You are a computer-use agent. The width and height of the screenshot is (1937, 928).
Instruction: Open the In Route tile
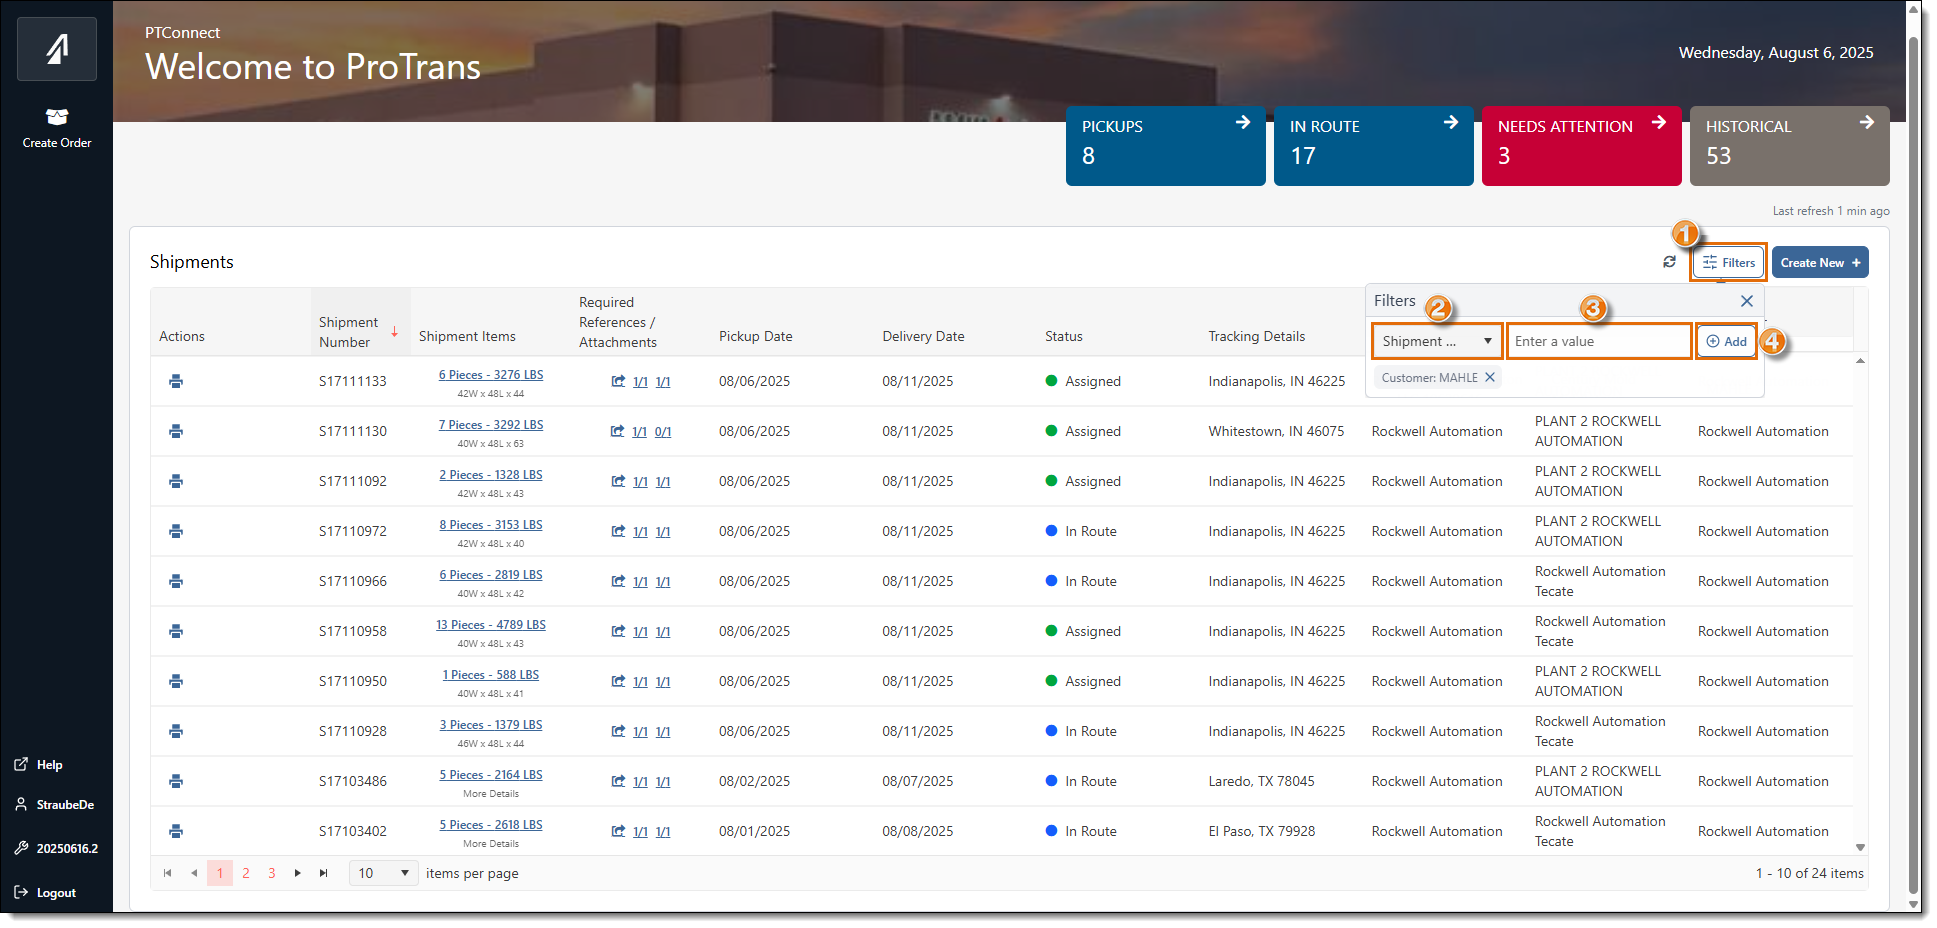1372,146
